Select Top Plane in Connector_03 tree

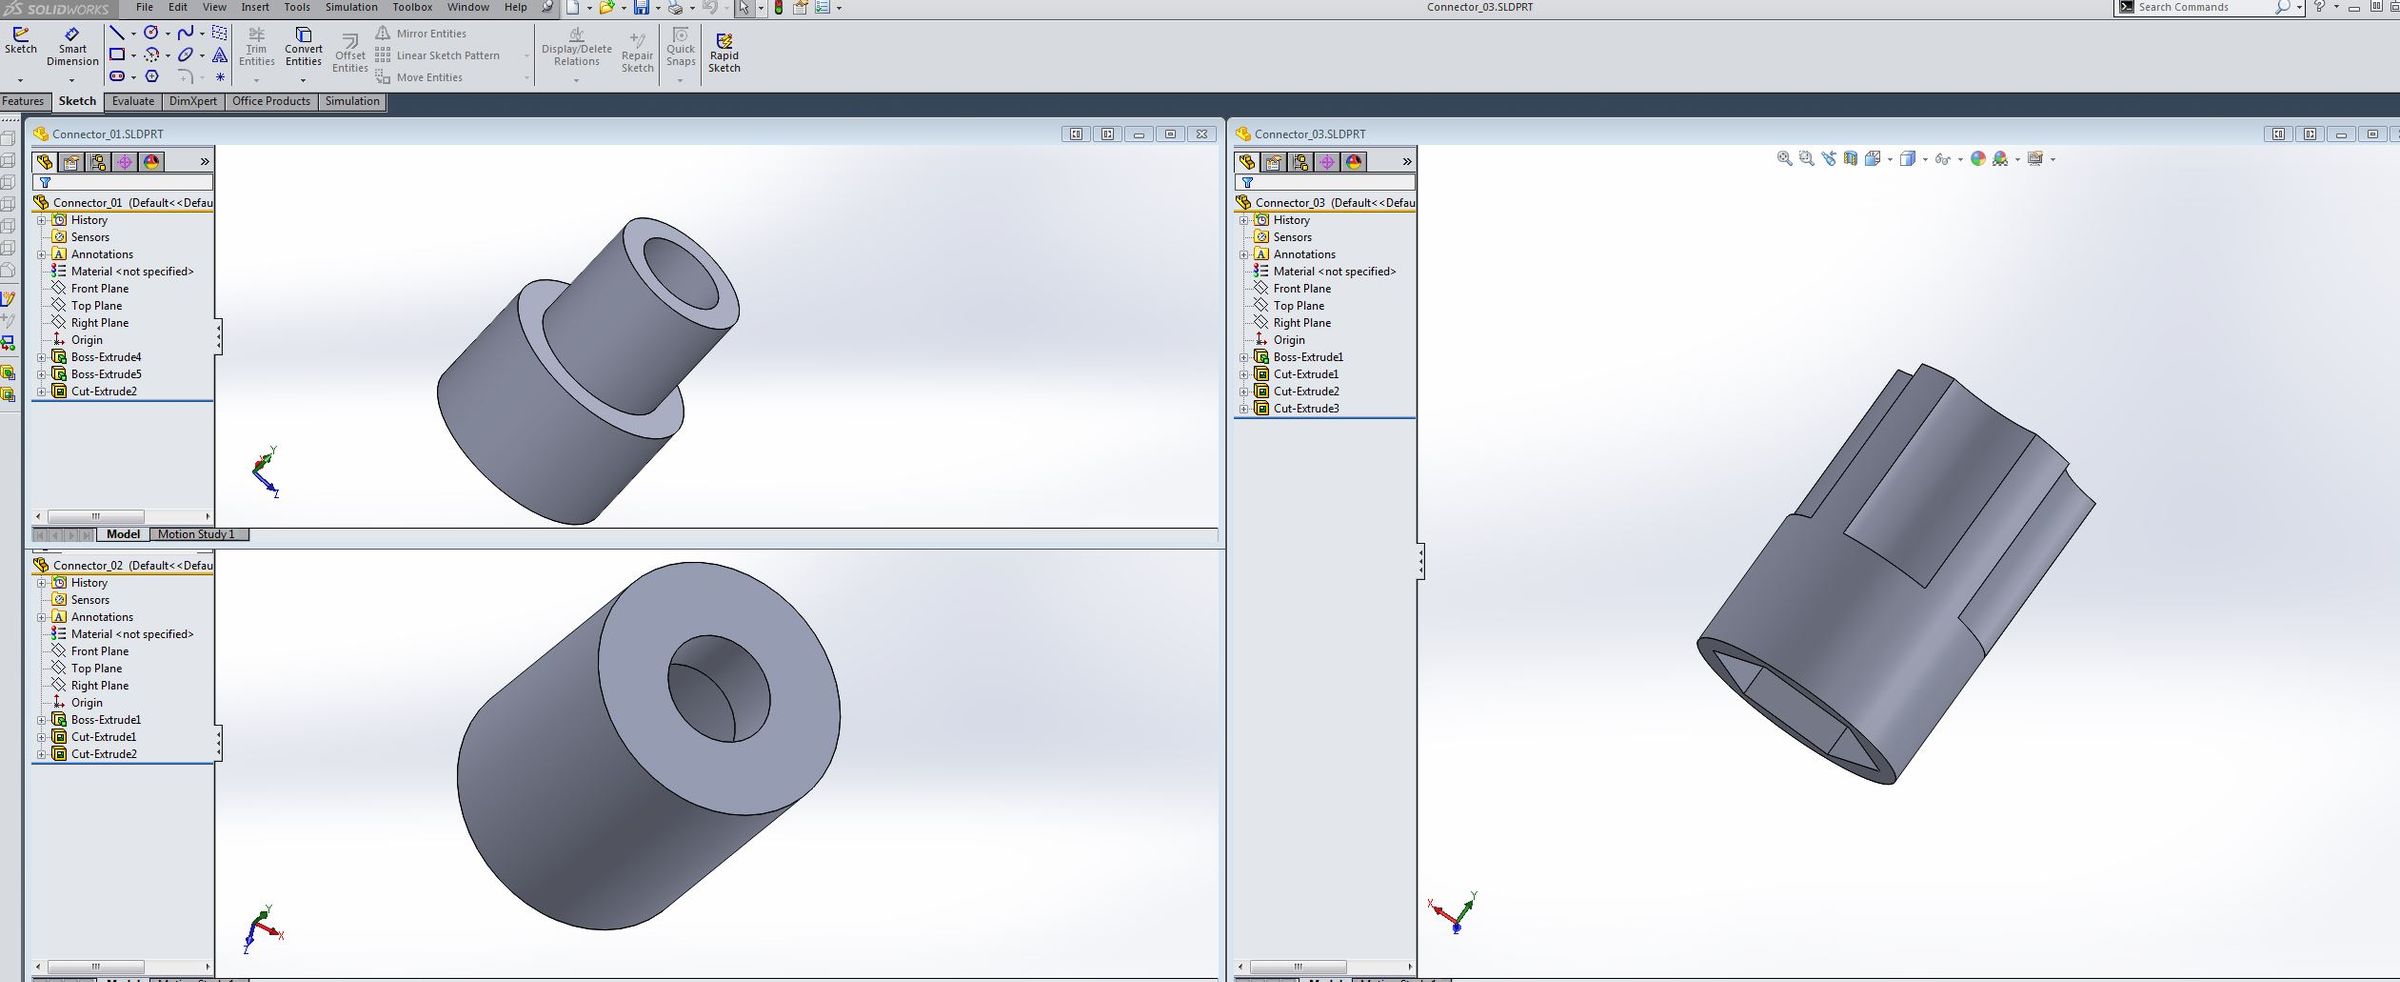[x=1298, y=306]
